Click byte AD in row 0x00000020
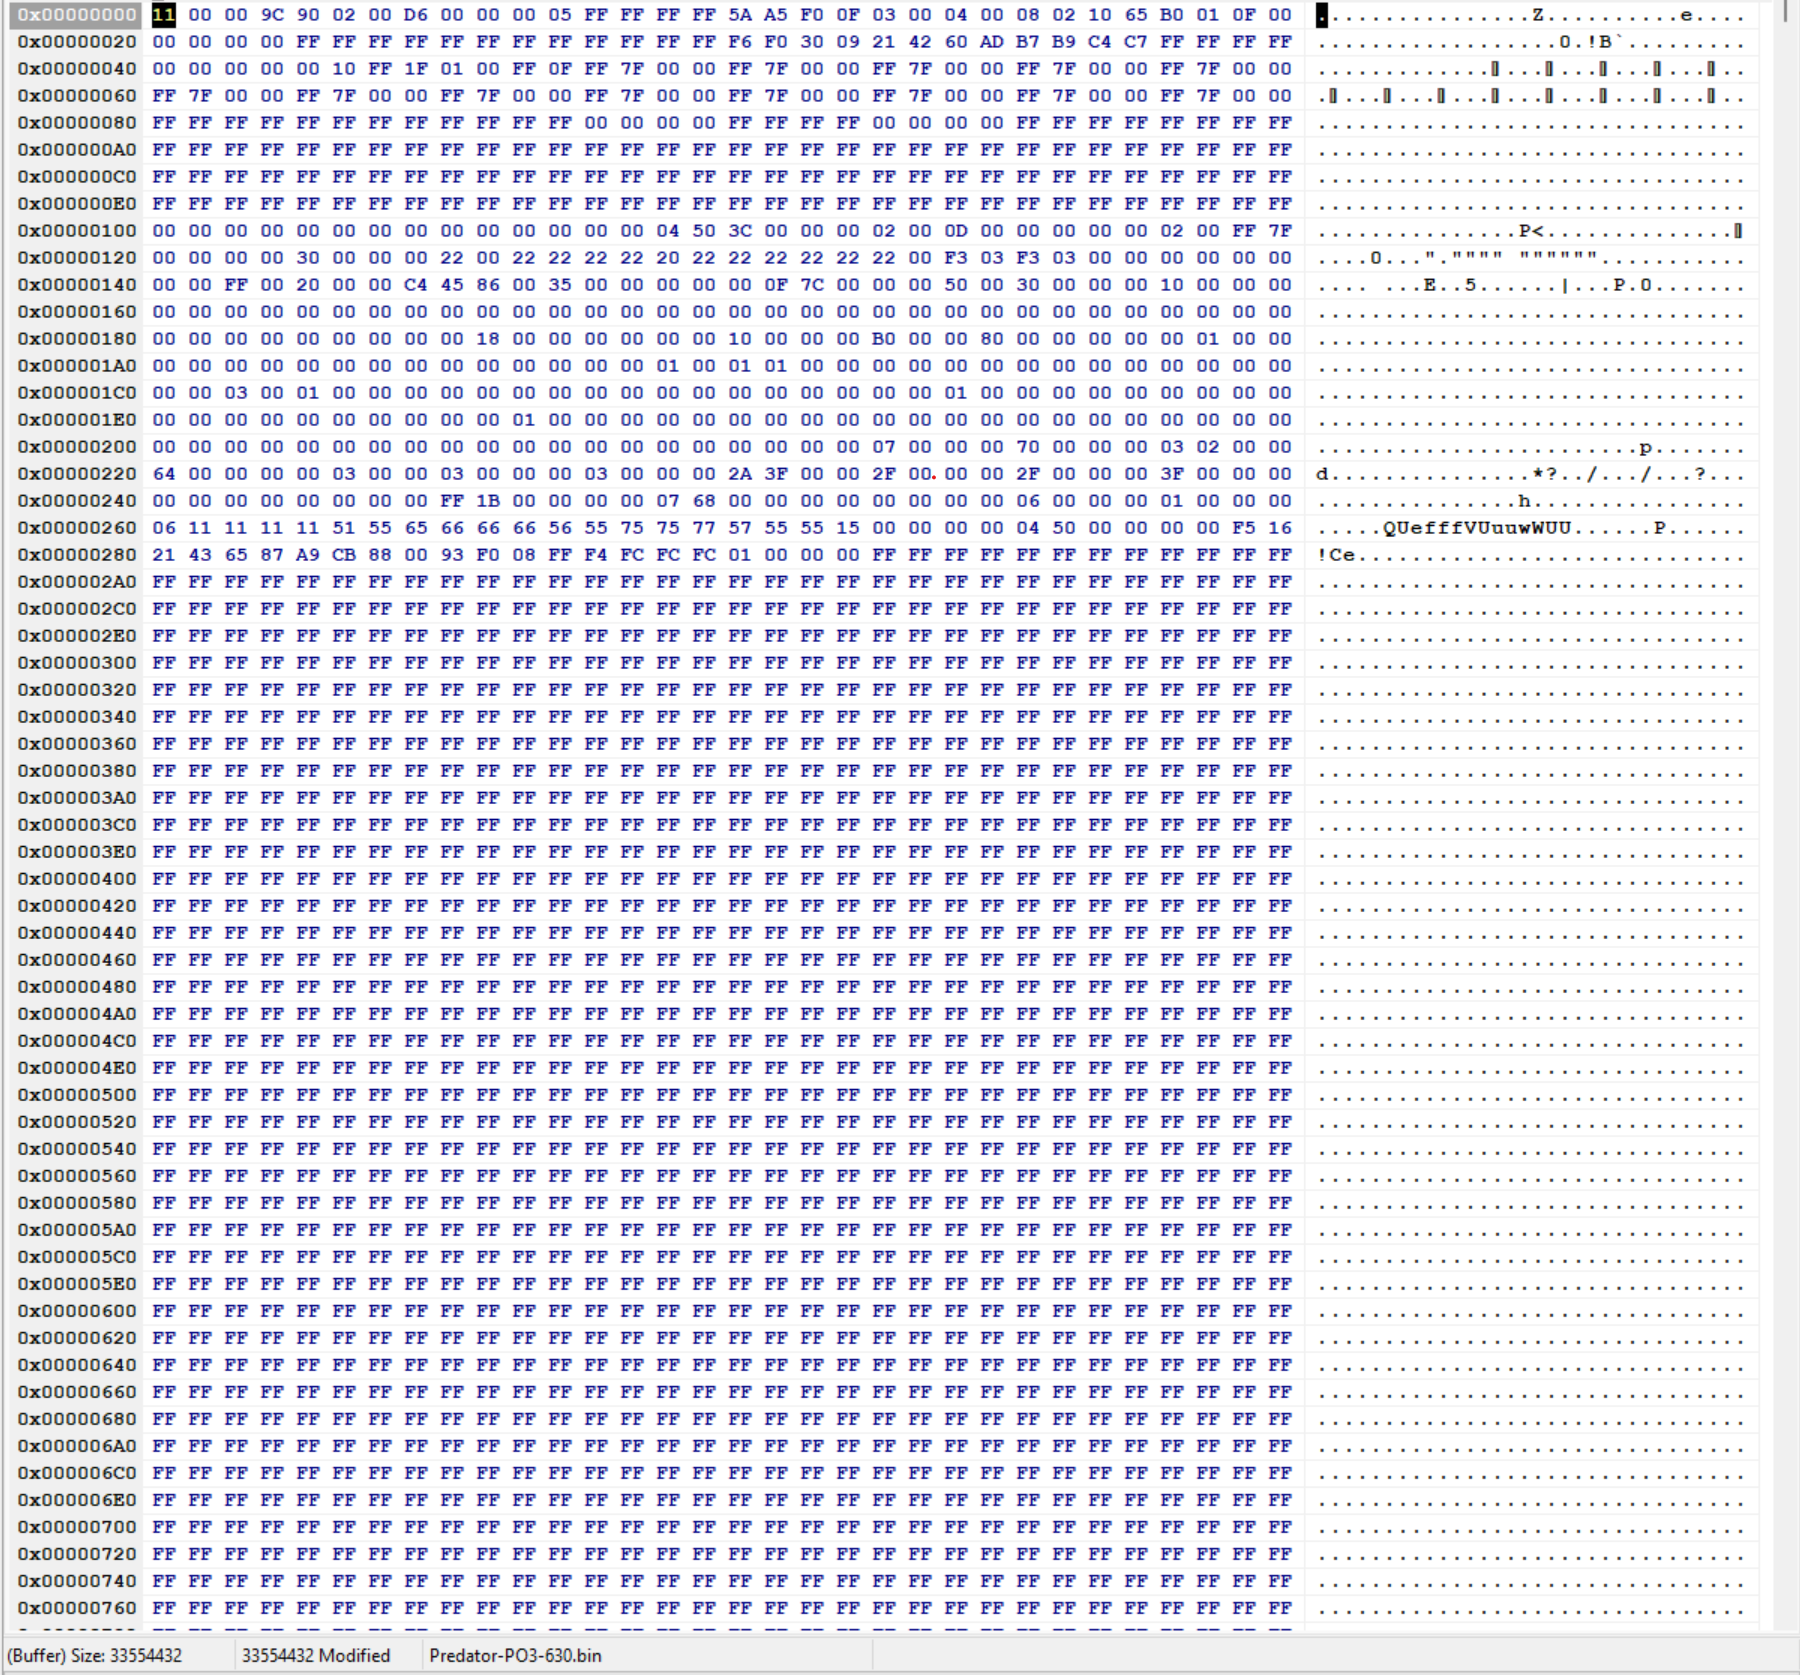 992,42
